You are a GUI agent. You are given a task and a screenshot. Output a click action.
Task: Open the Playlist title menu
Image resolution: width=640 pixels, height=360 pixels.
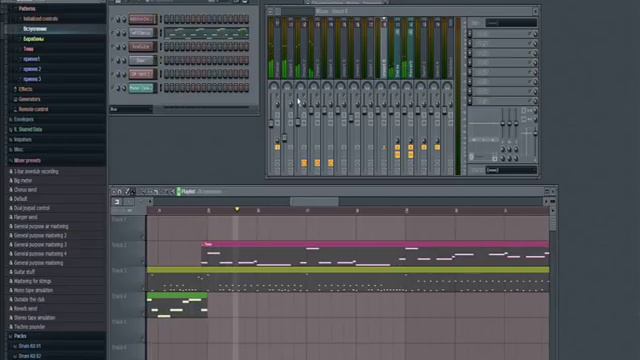pyautogui.click(x=188, y=191)
